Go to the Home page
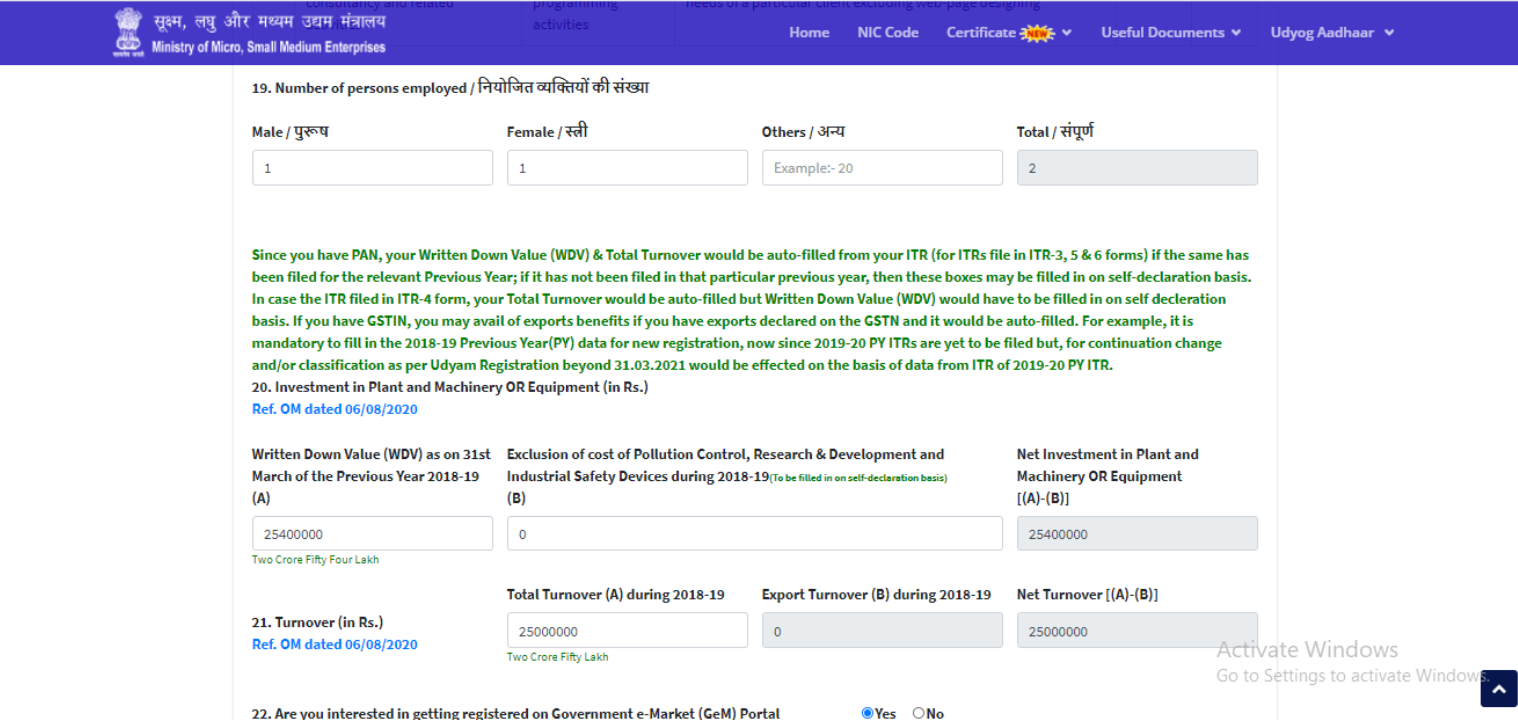Screen dimensions: 1518x720 click(808, 33)
